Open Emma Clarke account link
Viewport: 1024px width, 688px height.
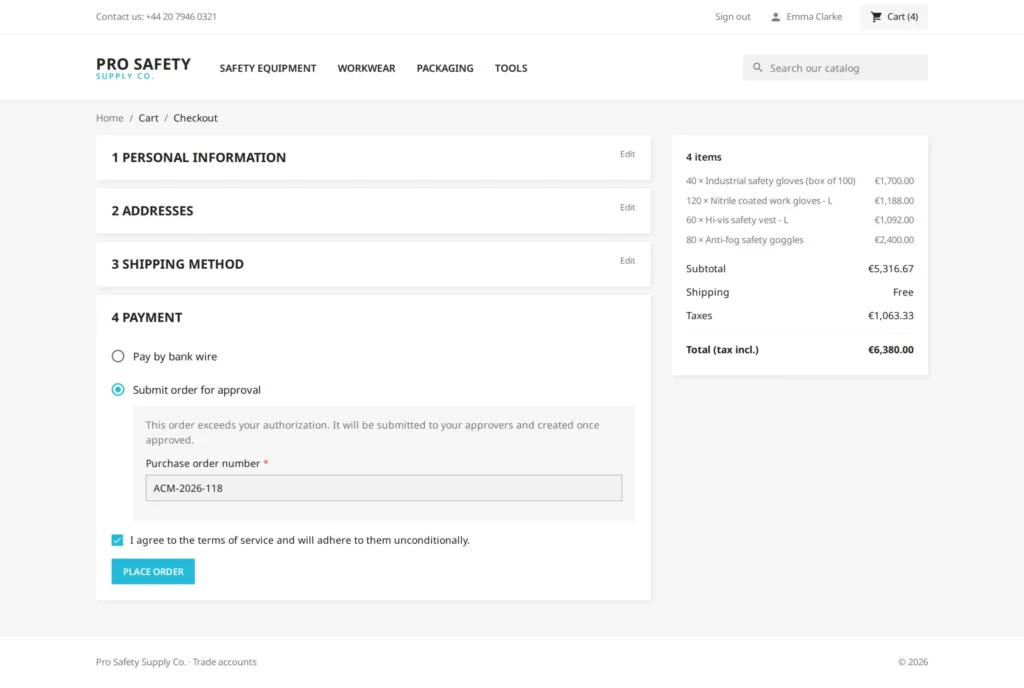coord(814,17)
